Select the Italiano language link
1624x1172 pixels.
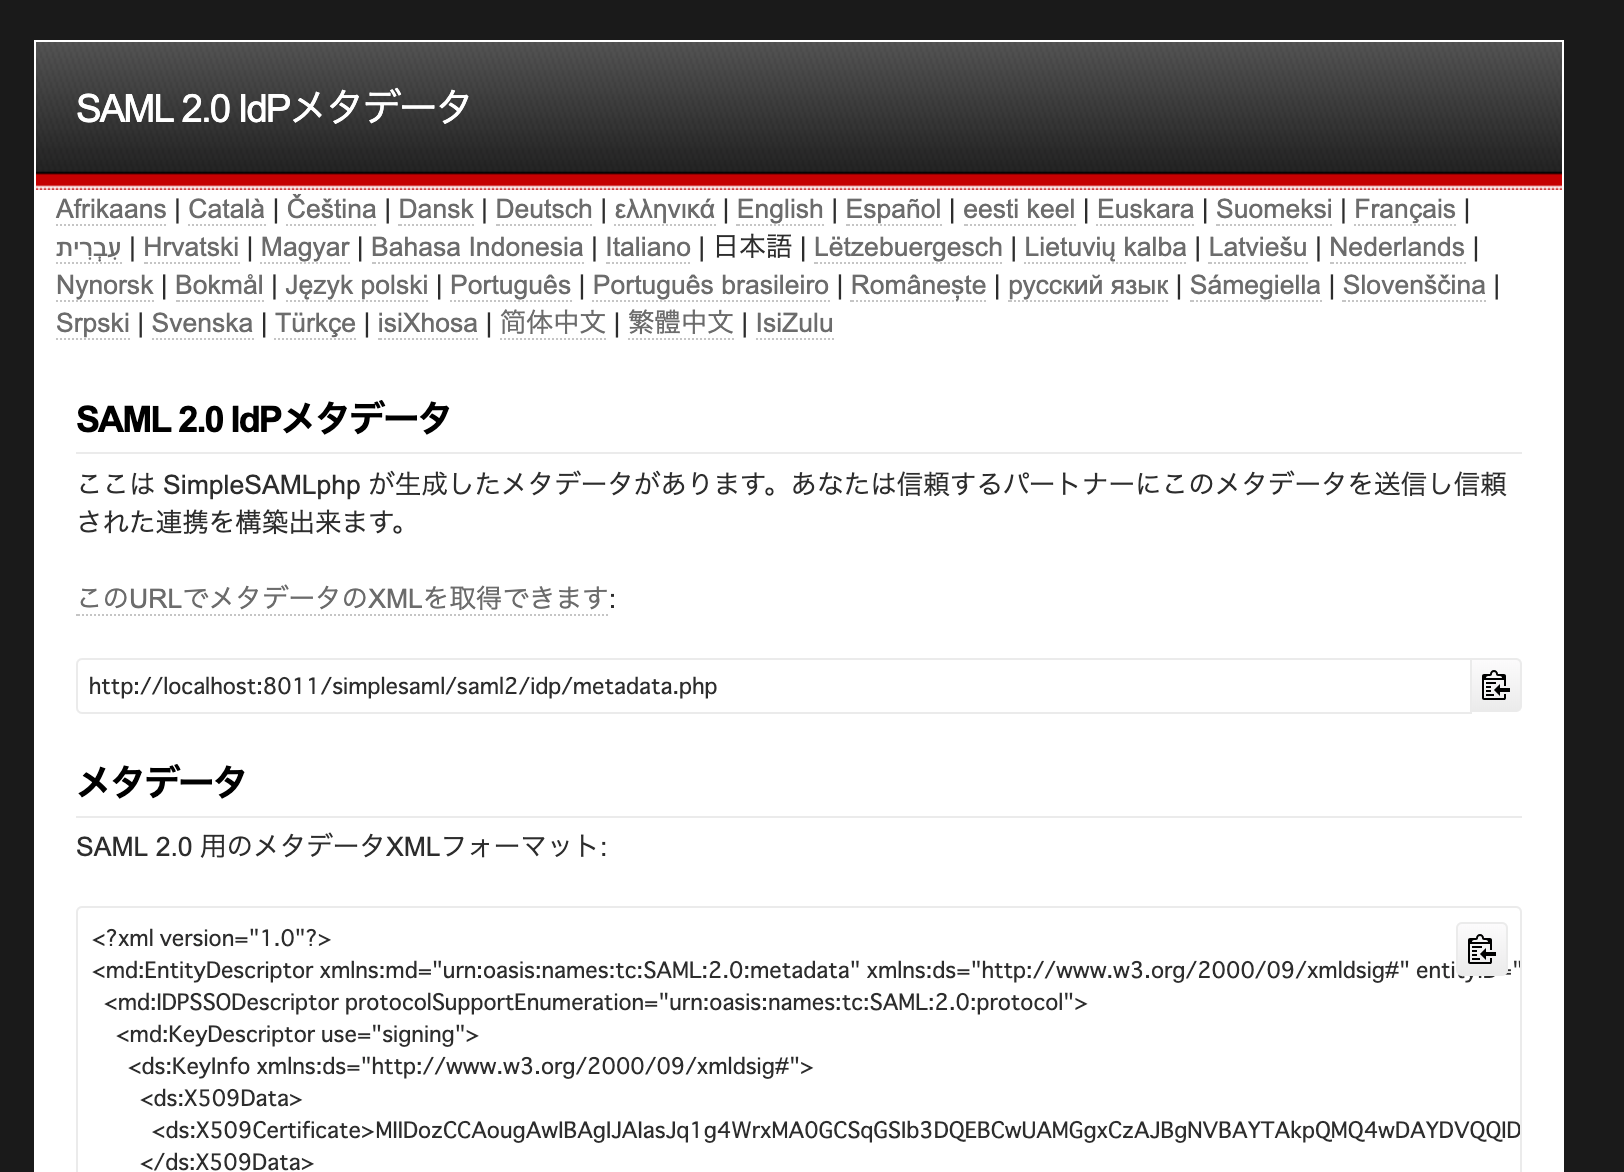648,246
